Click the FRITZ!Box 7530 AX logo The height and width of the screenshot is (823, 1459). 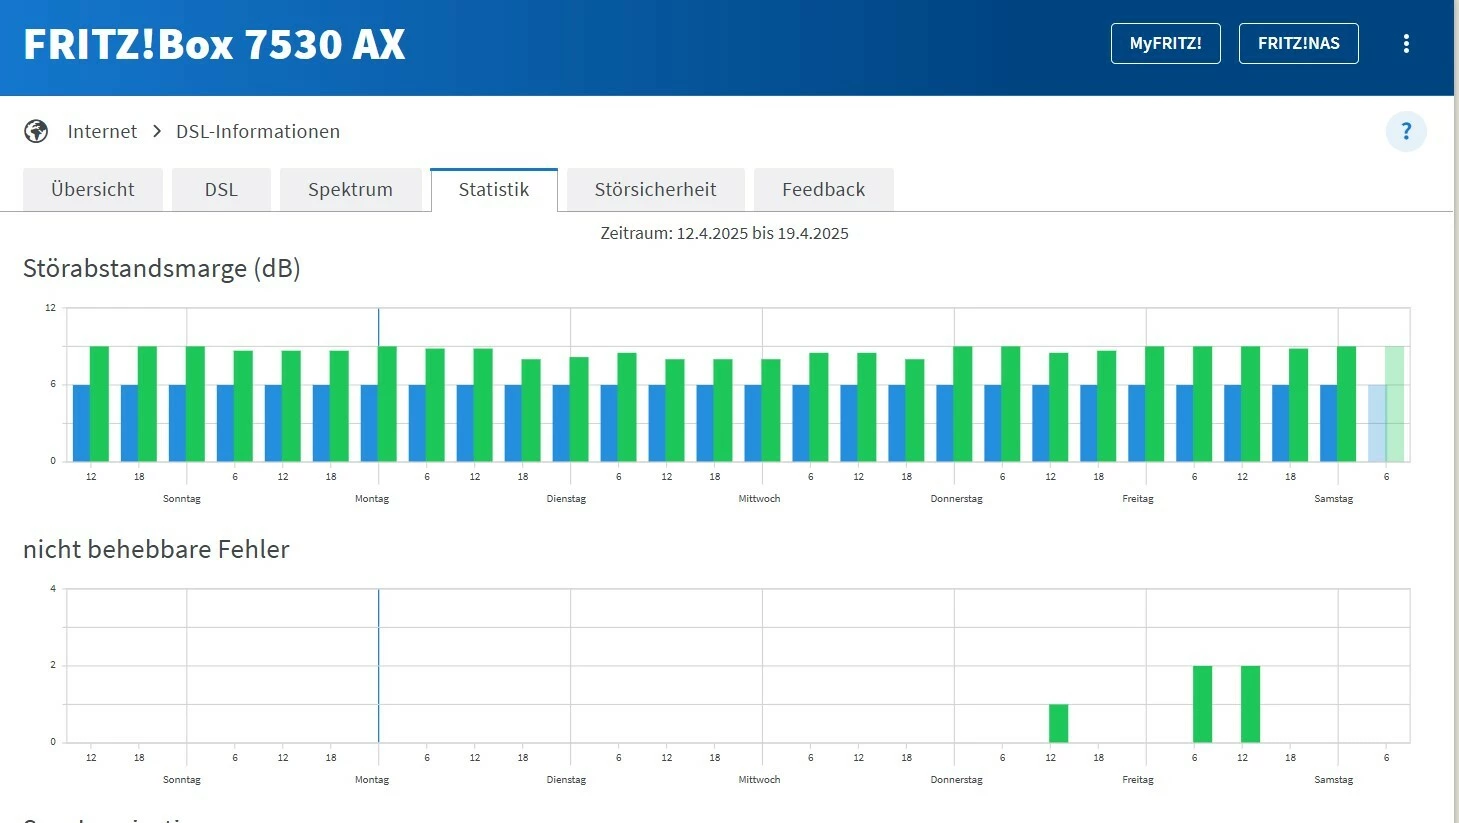coord(214,45)
